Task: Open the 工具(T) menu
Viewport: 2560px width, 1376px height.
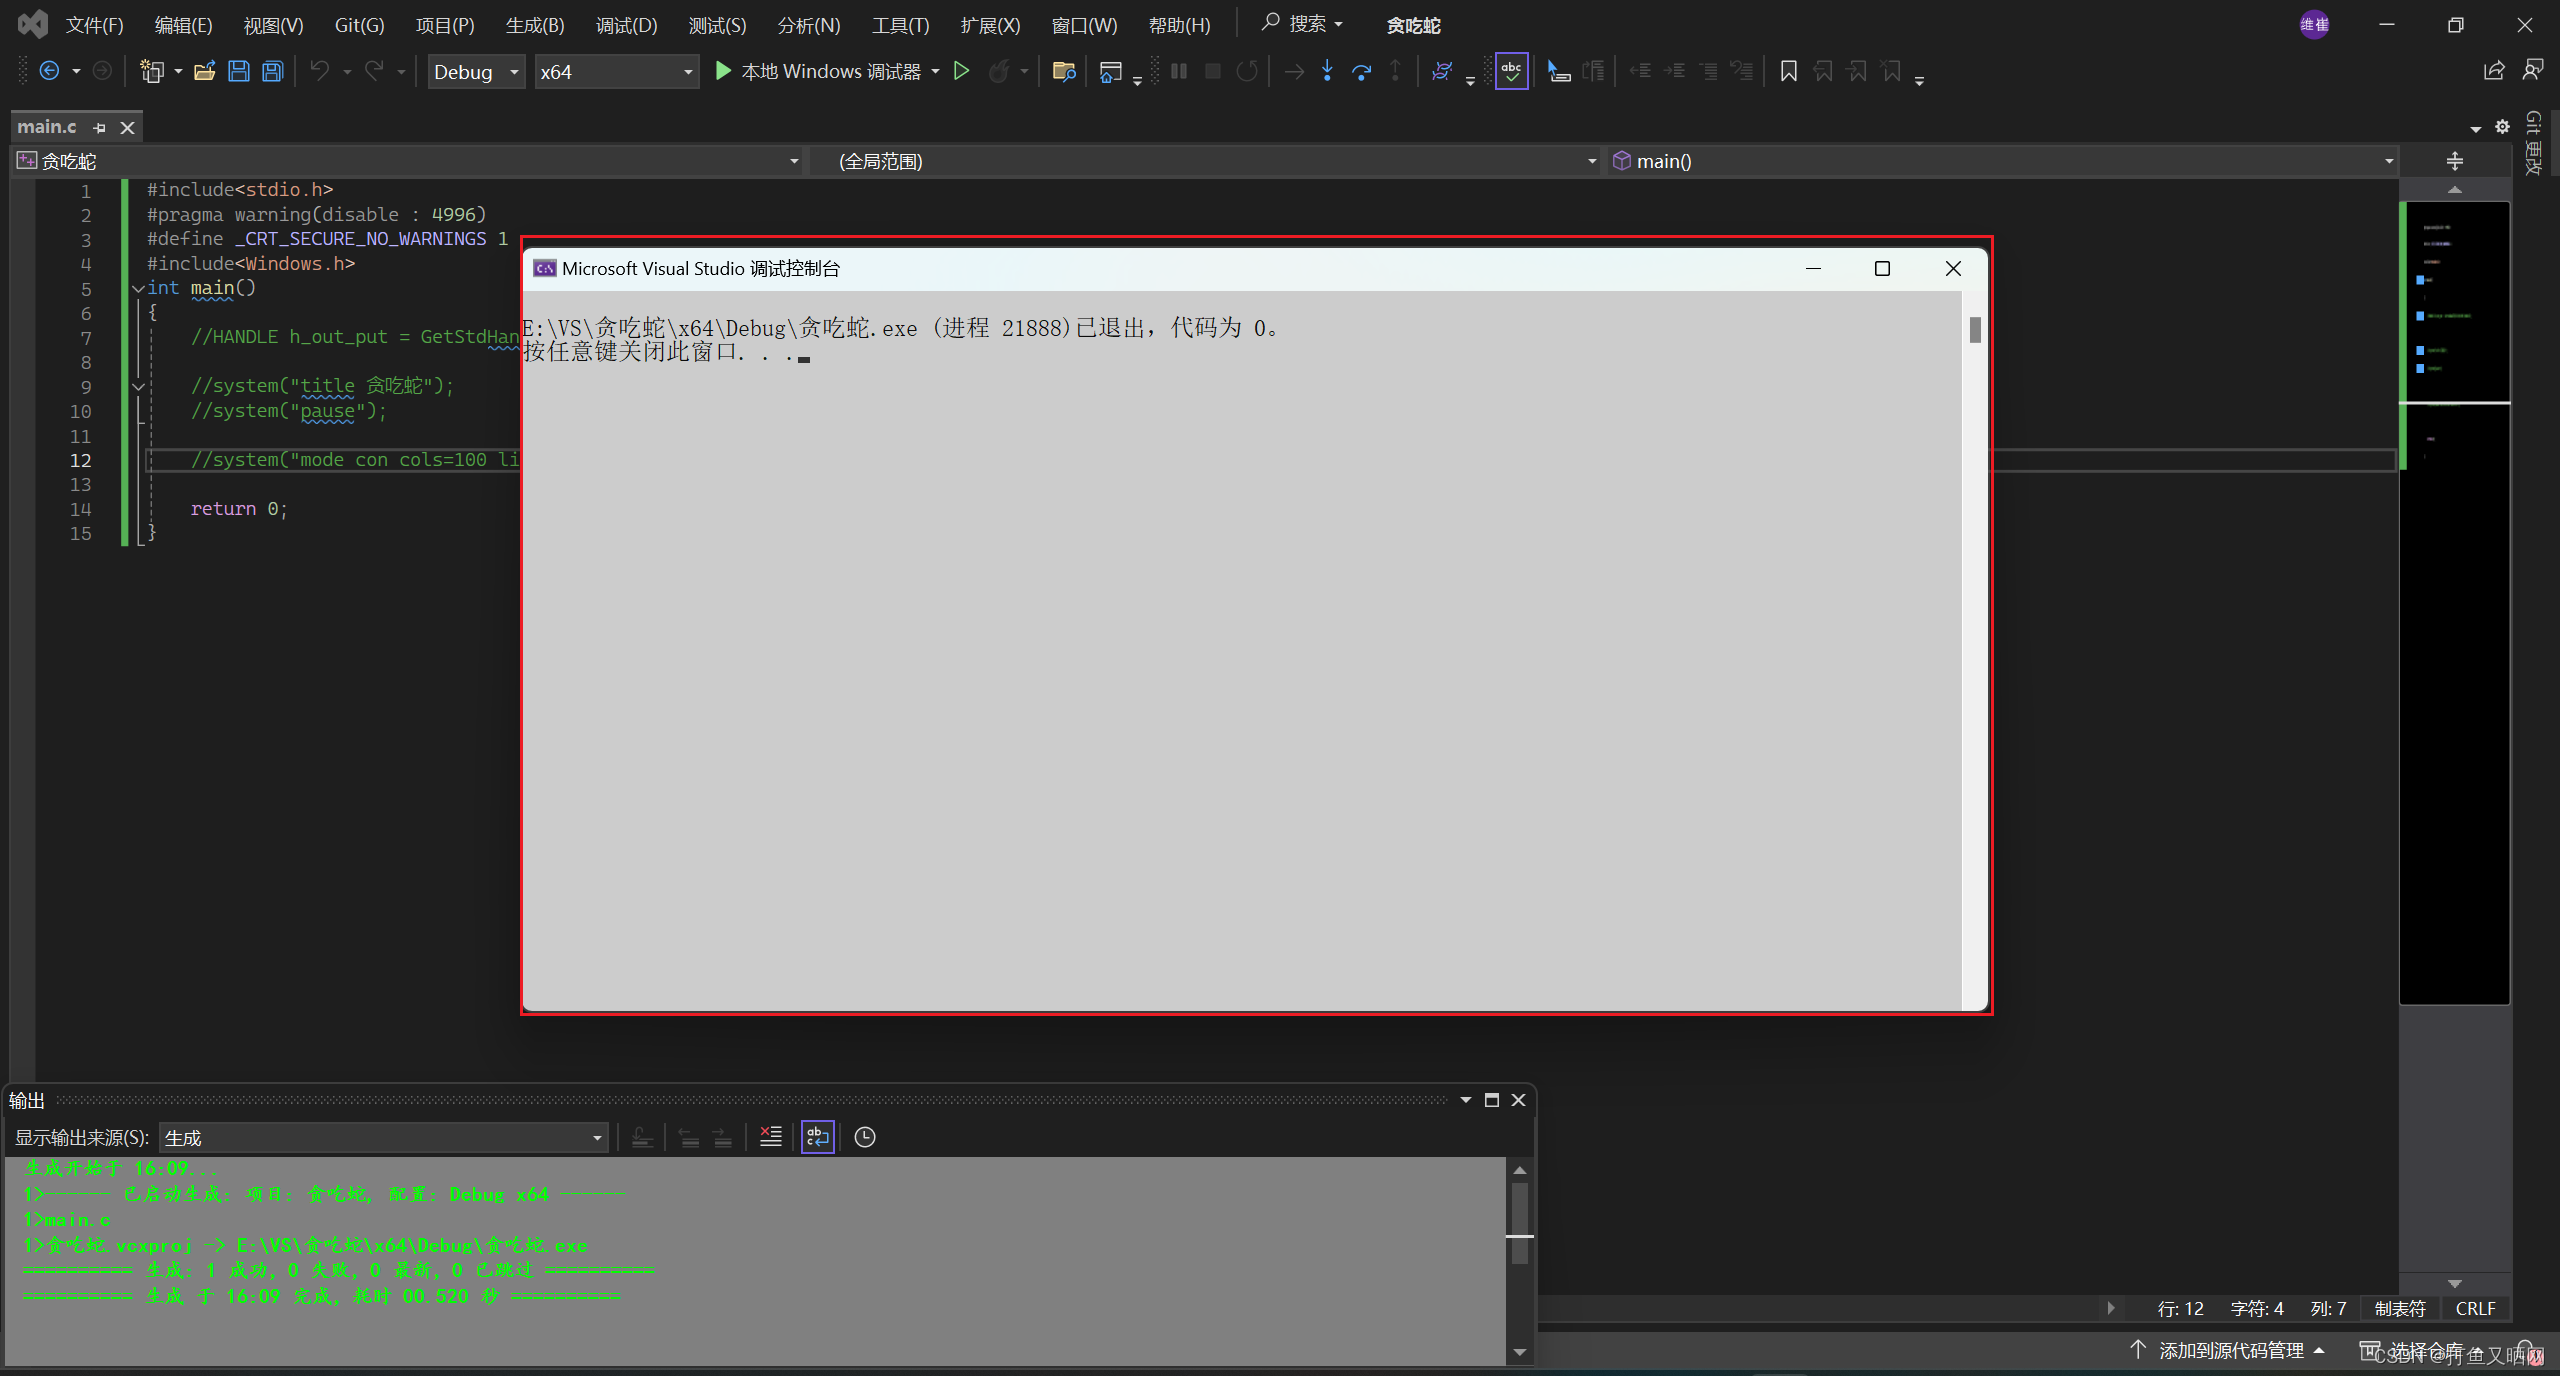Action: [x=900, y=25]
